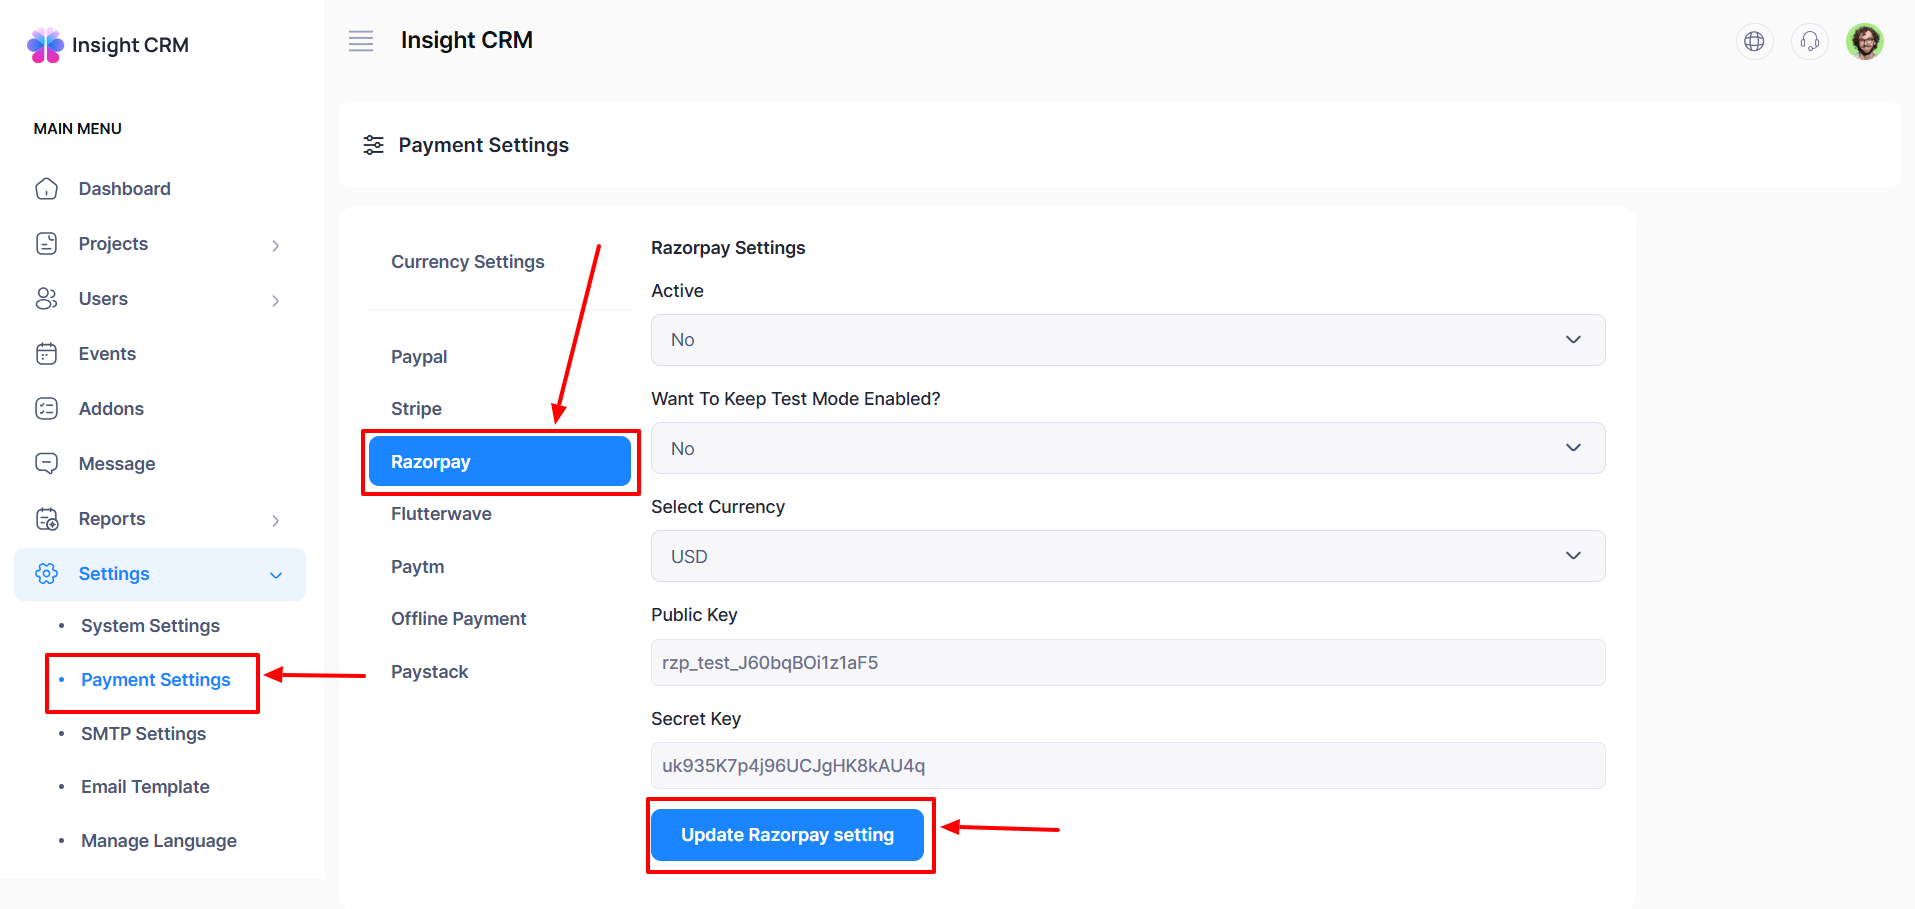Click the headset support icon
Screen dimensions: 1915x909
pyautogui.click(x=1809, y=41)
